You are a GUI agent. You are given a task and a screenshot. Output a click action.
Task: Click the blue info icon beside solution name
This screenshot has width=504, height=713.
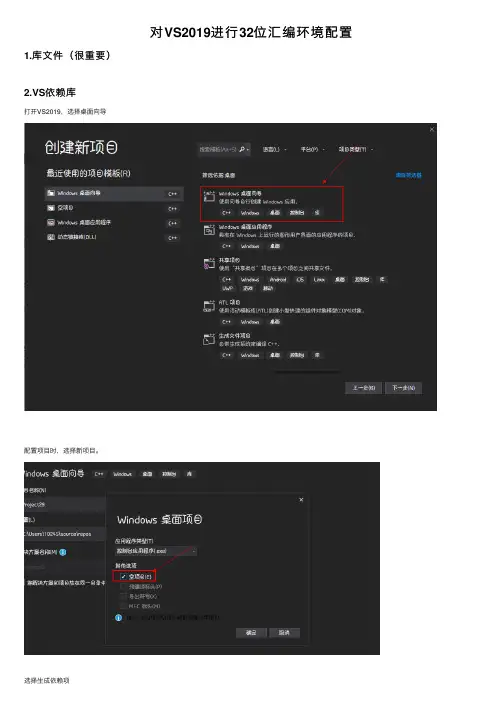(x=63, y=552)
